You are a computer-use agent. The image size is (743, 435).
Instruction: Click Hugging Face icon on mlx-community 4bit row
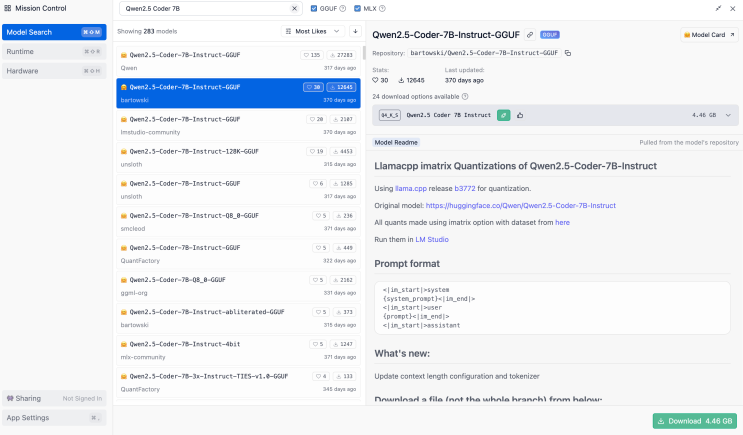pyautogui.click(x=124, y=344)
